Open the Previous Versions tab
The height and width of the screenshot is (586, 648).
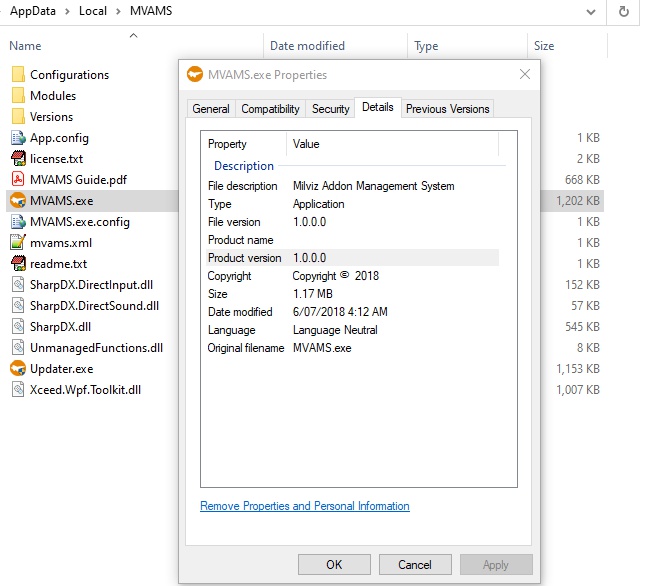click(x=448, y=109)
